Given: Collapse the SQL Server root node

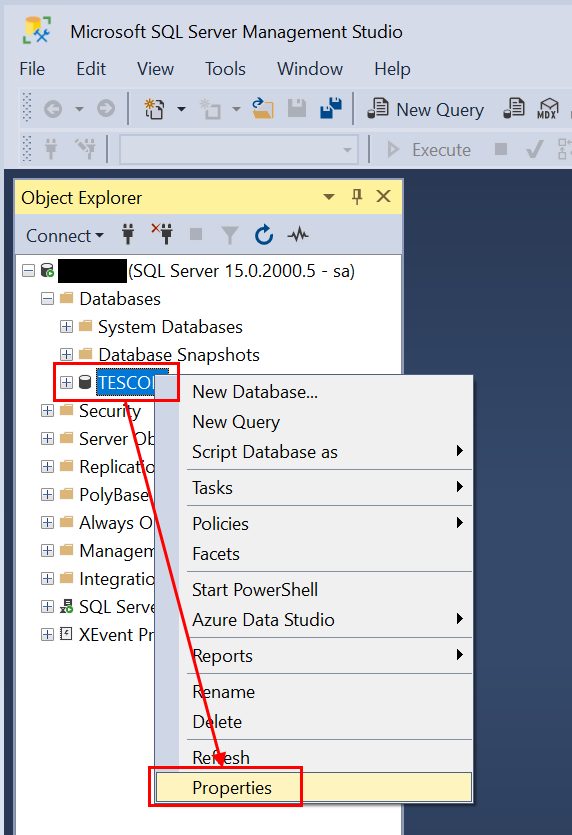Looking at the screenshot, I should pyautogui.click(x=28, y=271).
